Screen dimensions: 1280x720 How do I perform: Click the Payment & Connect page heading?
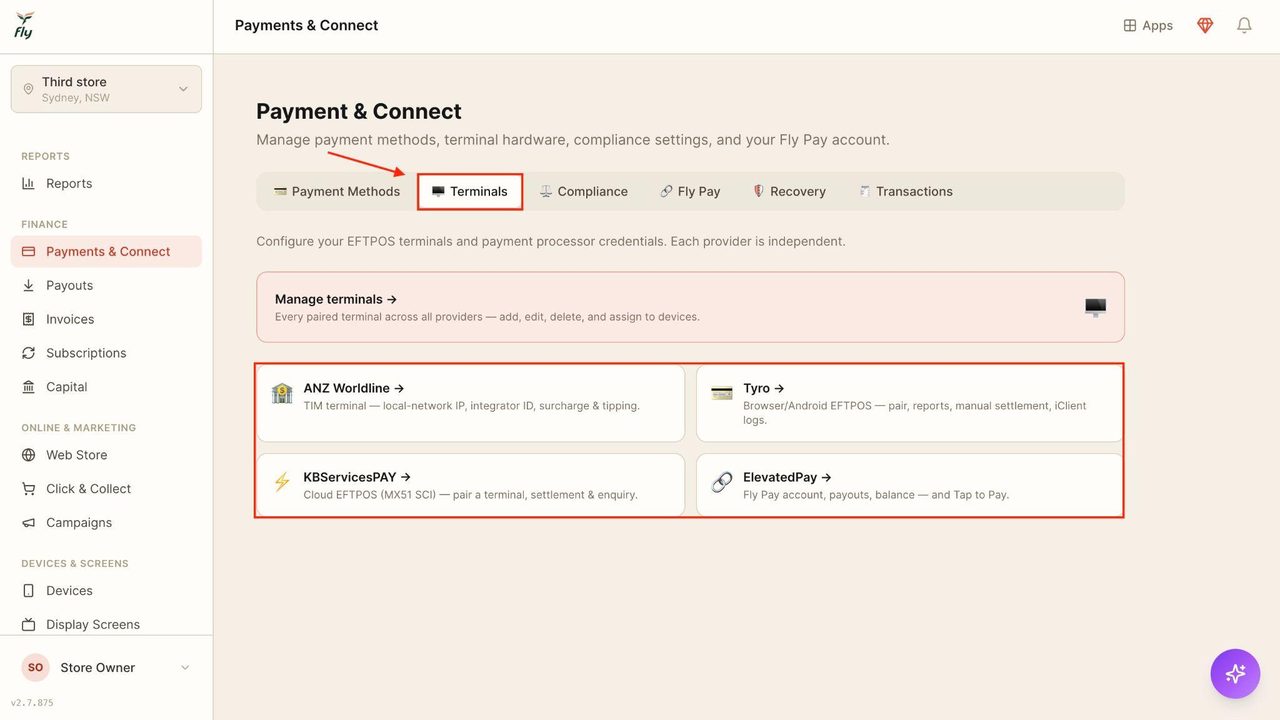click(x=359, y=111)
